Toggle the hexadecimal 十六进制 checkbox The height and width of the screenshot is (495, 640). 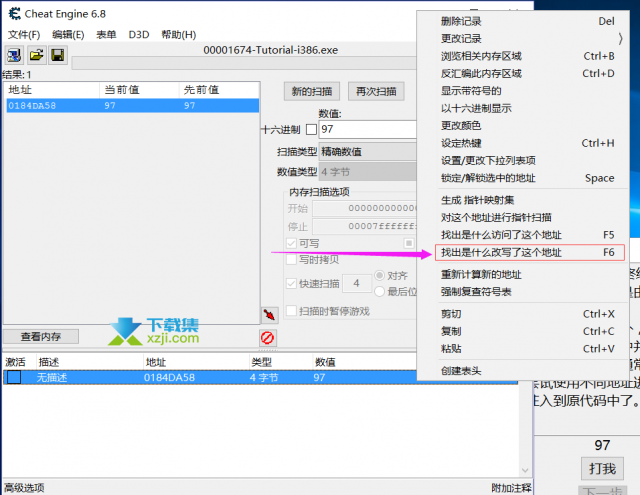(x=311, y=129)
